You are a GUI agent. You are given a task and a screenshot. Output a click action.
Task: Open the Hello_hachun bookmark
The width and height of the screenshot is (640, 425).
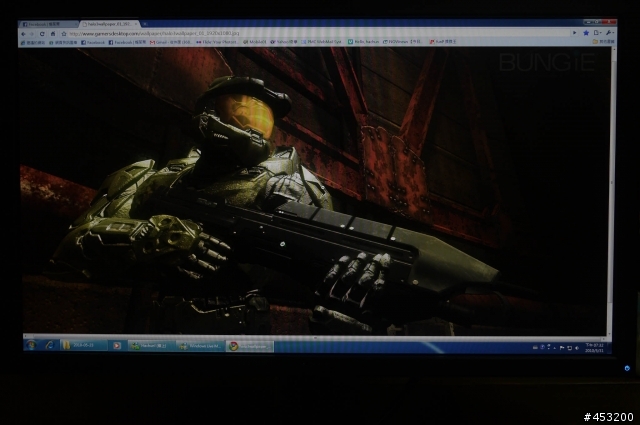pos(363,42)
